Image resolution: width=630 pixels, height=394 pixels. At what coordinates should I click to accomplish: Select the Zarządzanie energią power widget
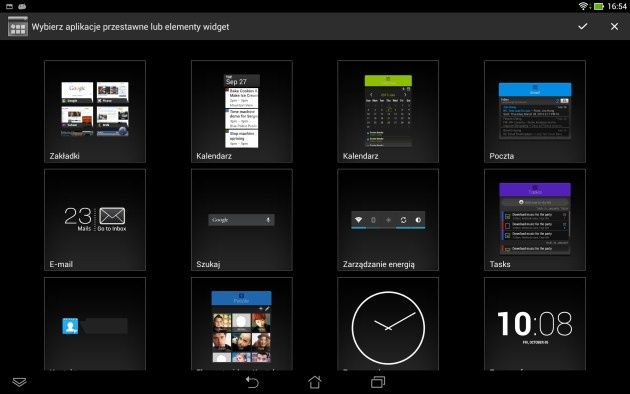pyautogui.click(x=388, y=220)
